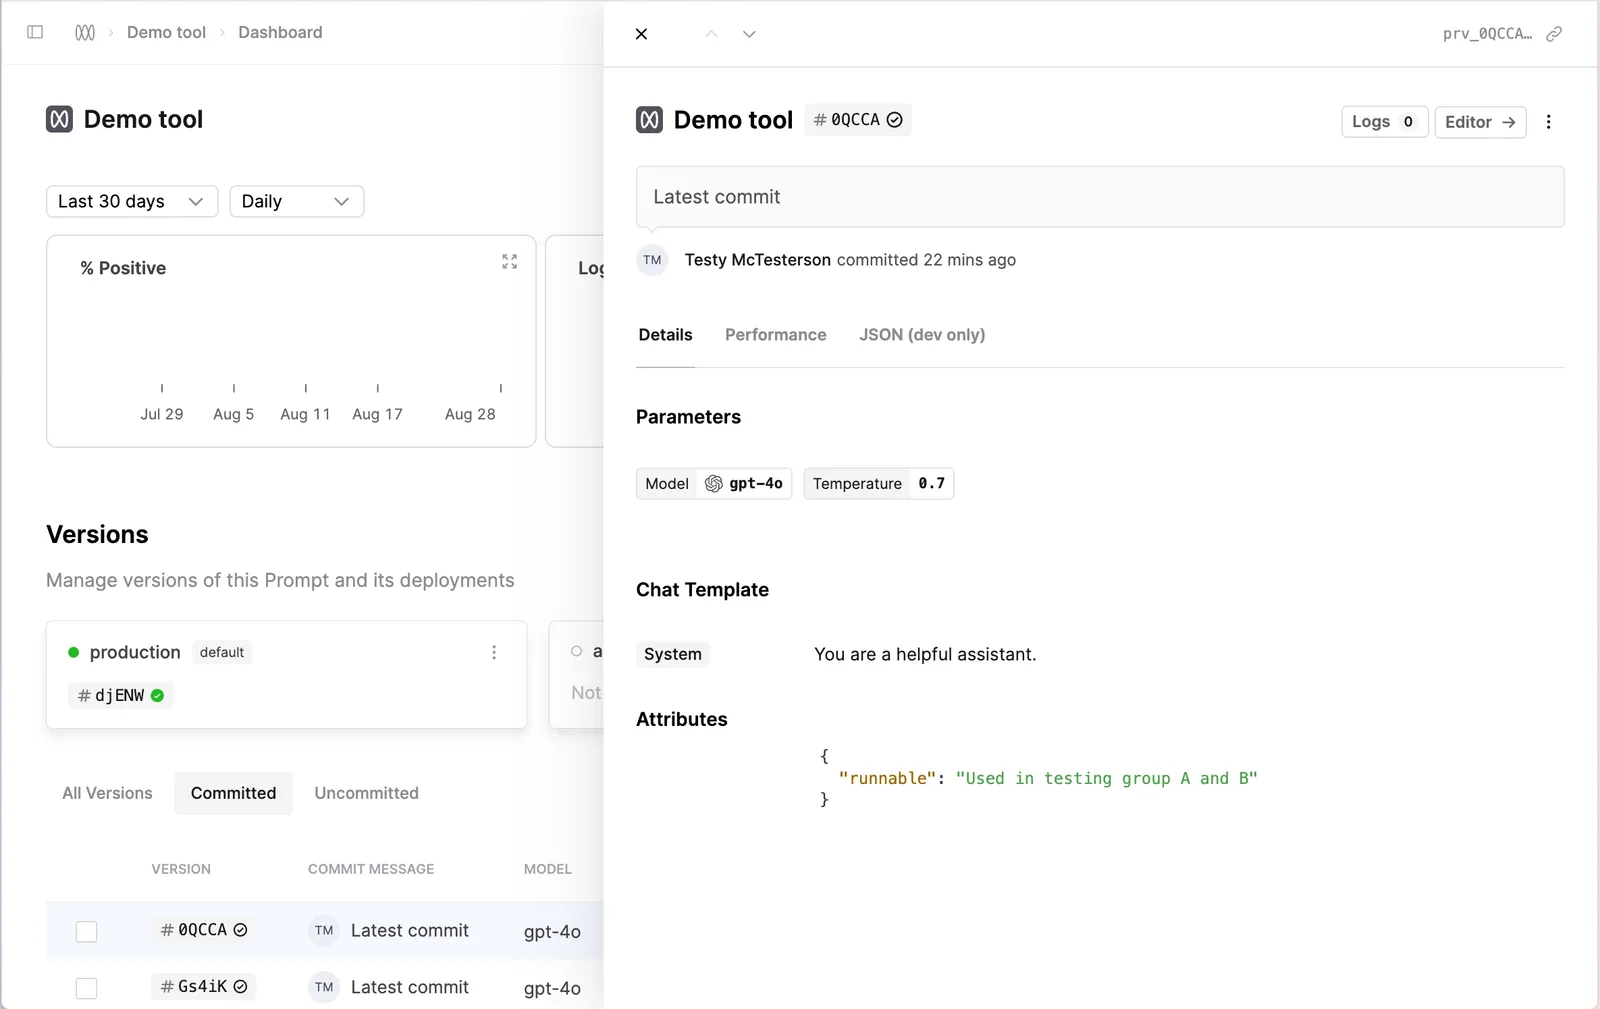Click TM avatar in Gs4iK table row
This screenshot has width=1600, height=1009.
(324, 987)
